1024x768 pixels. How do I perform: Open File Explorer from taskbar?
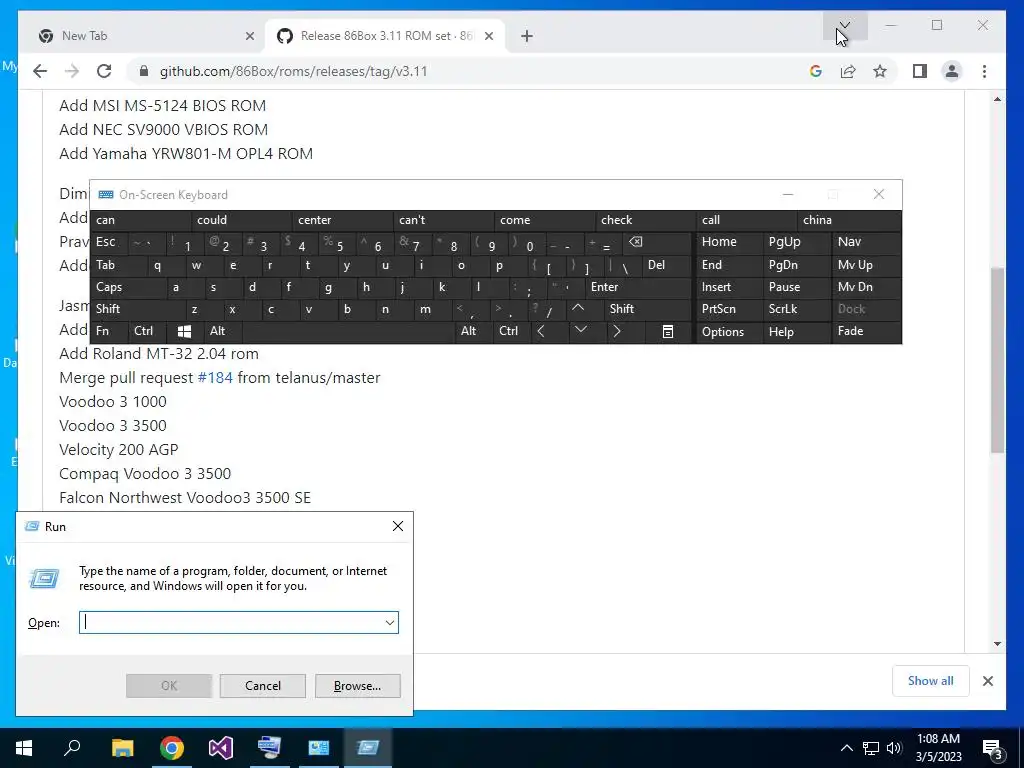122,748
